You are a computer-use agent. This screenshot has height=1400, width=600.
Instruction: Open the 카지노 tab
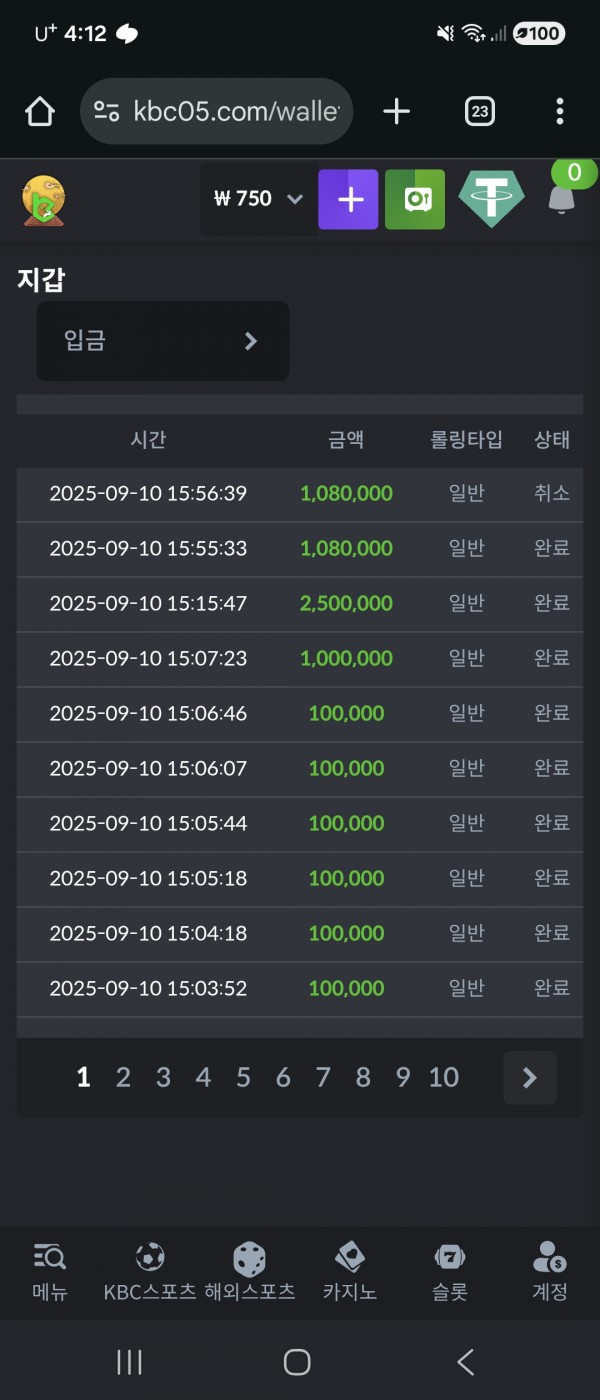click(350, 1272)
